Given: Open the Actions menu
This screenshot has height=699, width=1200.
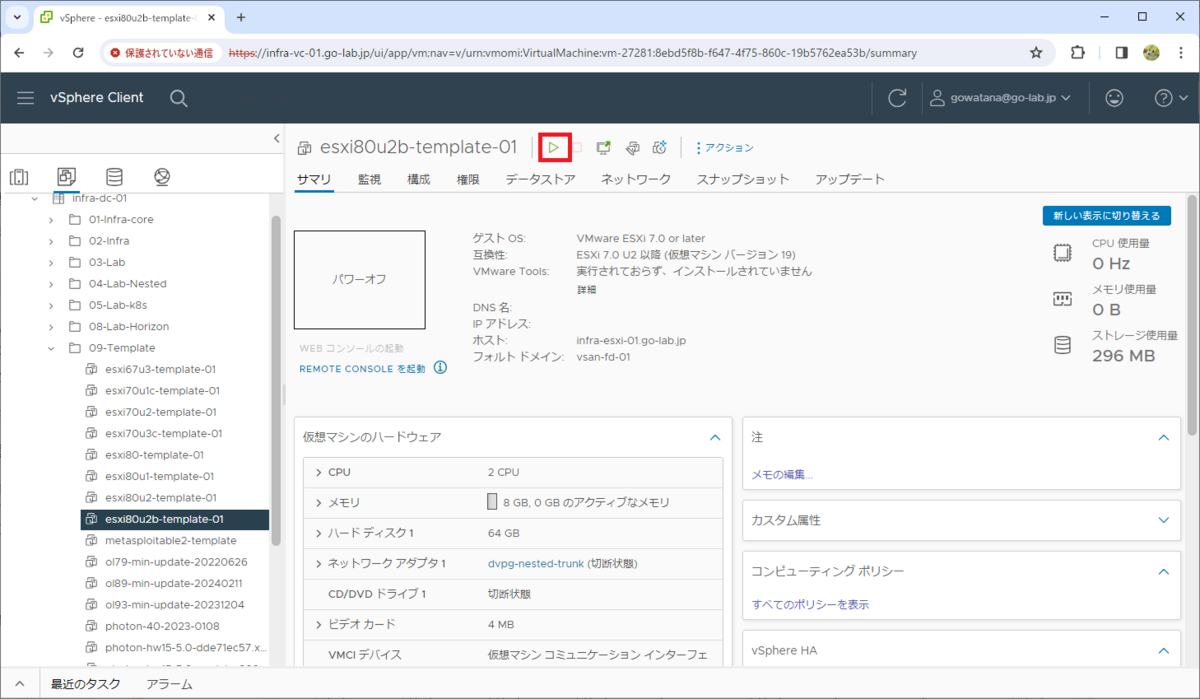Looking at the screenshot, I should (725, 148).
